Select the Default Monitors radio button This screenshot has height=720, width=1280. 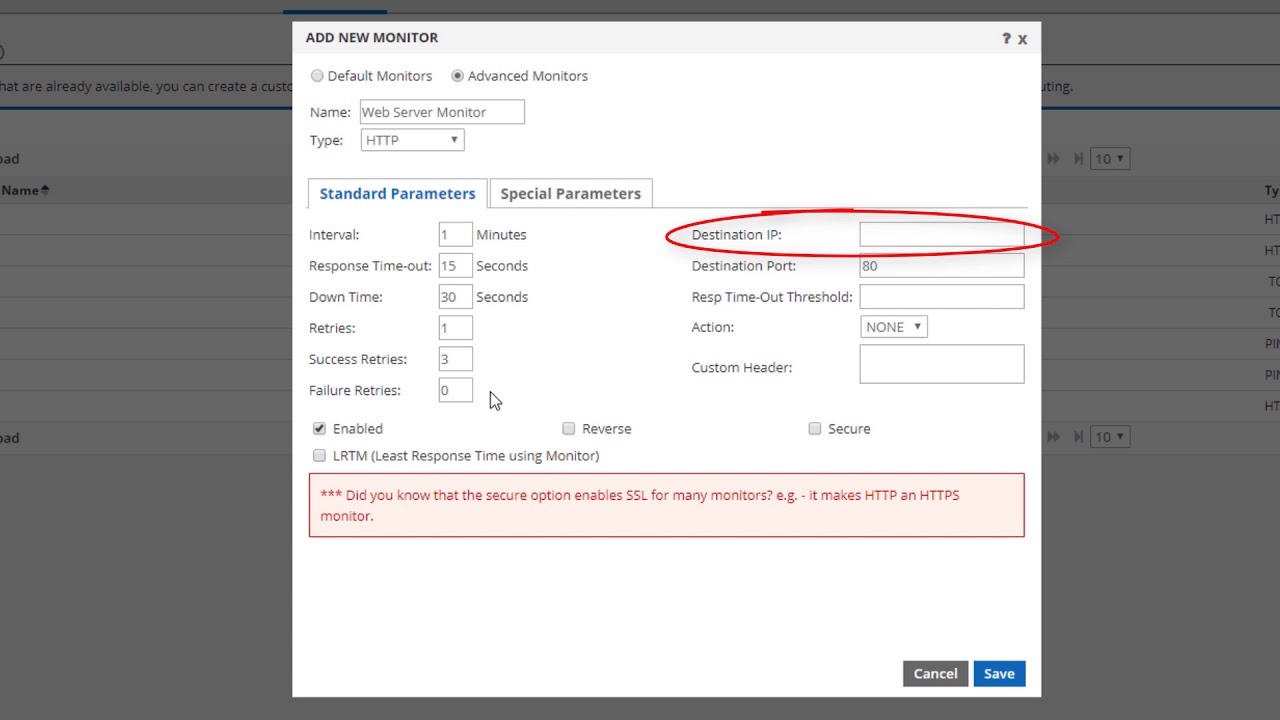point(317,76)
